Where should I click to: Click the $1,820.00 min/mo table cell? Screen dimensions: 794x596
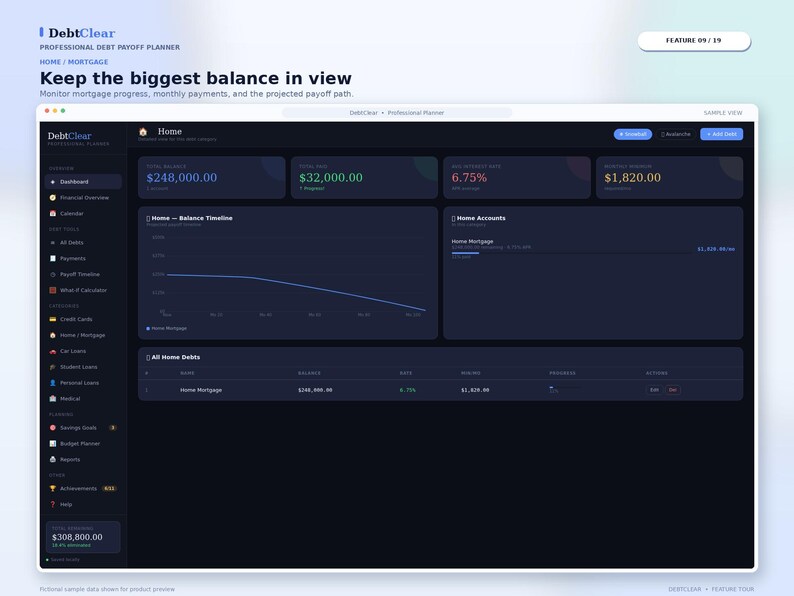pos(475,390)
